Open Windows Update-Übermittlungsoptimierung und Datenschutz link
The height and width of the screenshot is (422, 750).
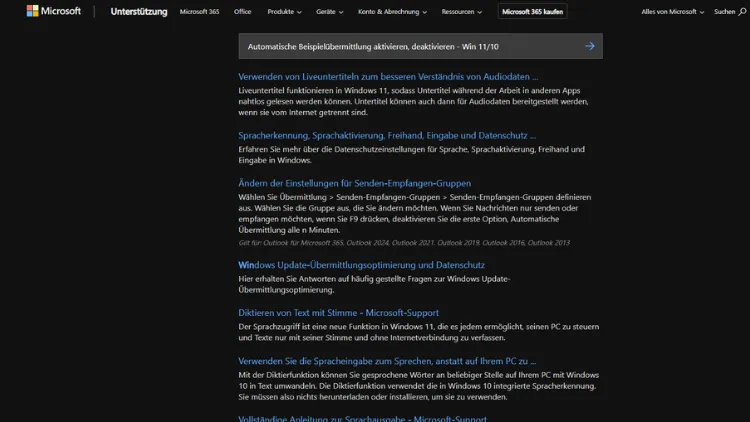coord(361,265)
